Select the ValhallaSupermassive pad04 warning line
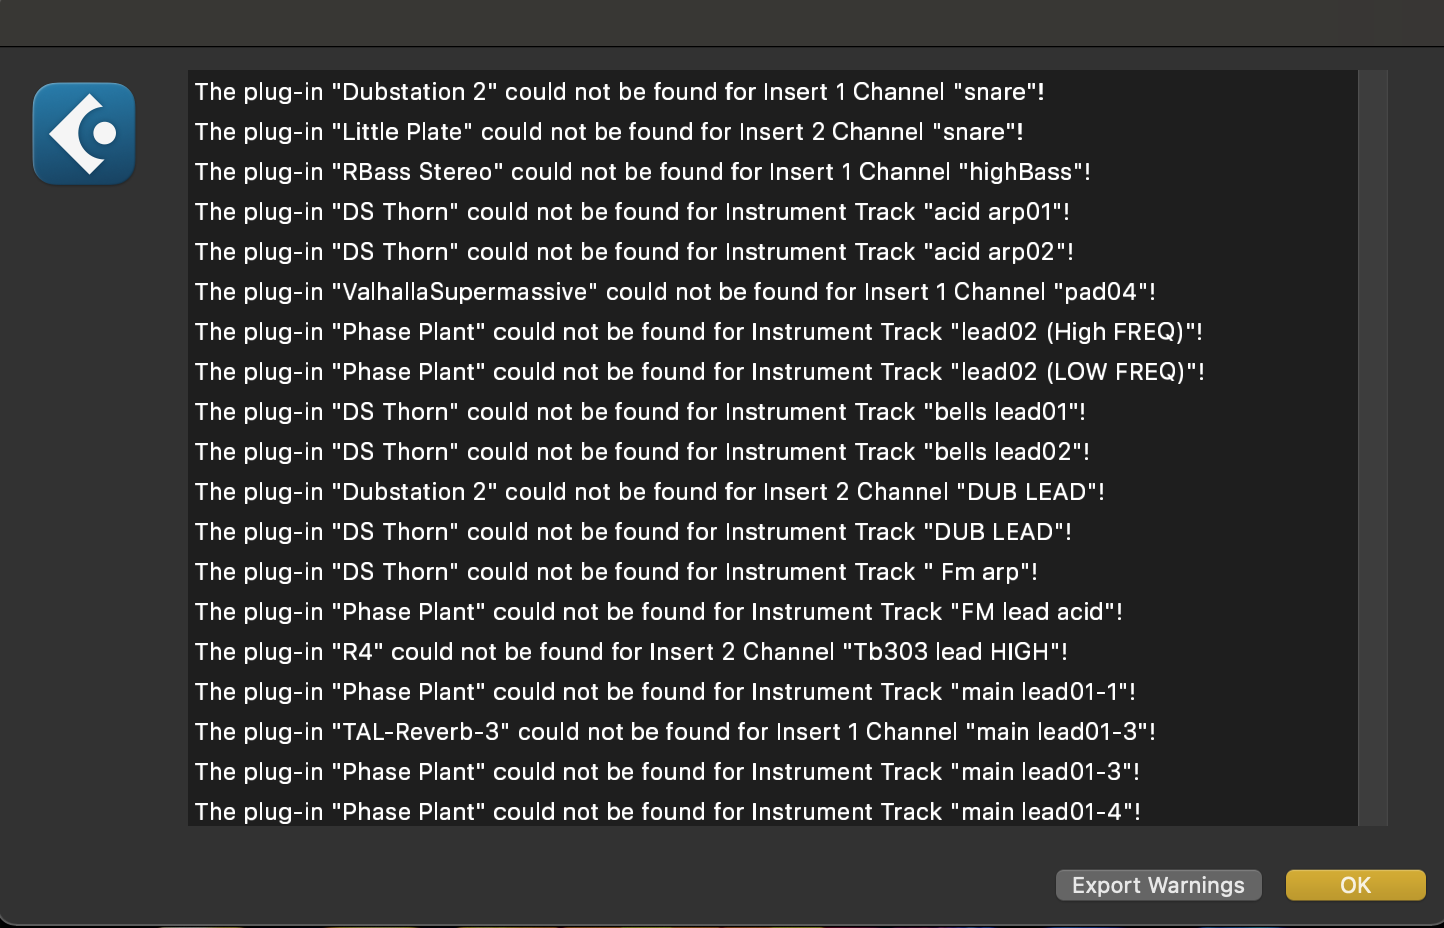Image resolution: width=1444 pixels, height=928 pixels. pyautogui.click(x=675, y=292)
